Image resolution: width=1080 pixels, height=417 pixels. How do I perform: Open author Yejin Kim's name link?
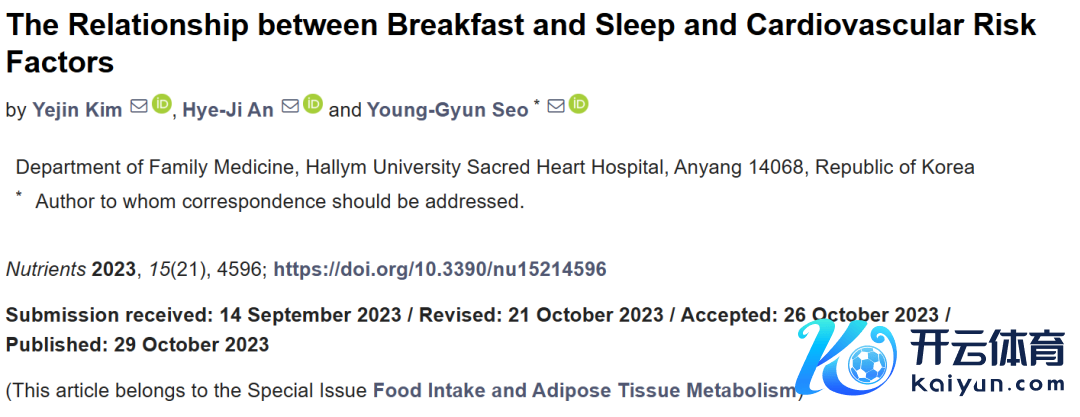click(77, 110)
